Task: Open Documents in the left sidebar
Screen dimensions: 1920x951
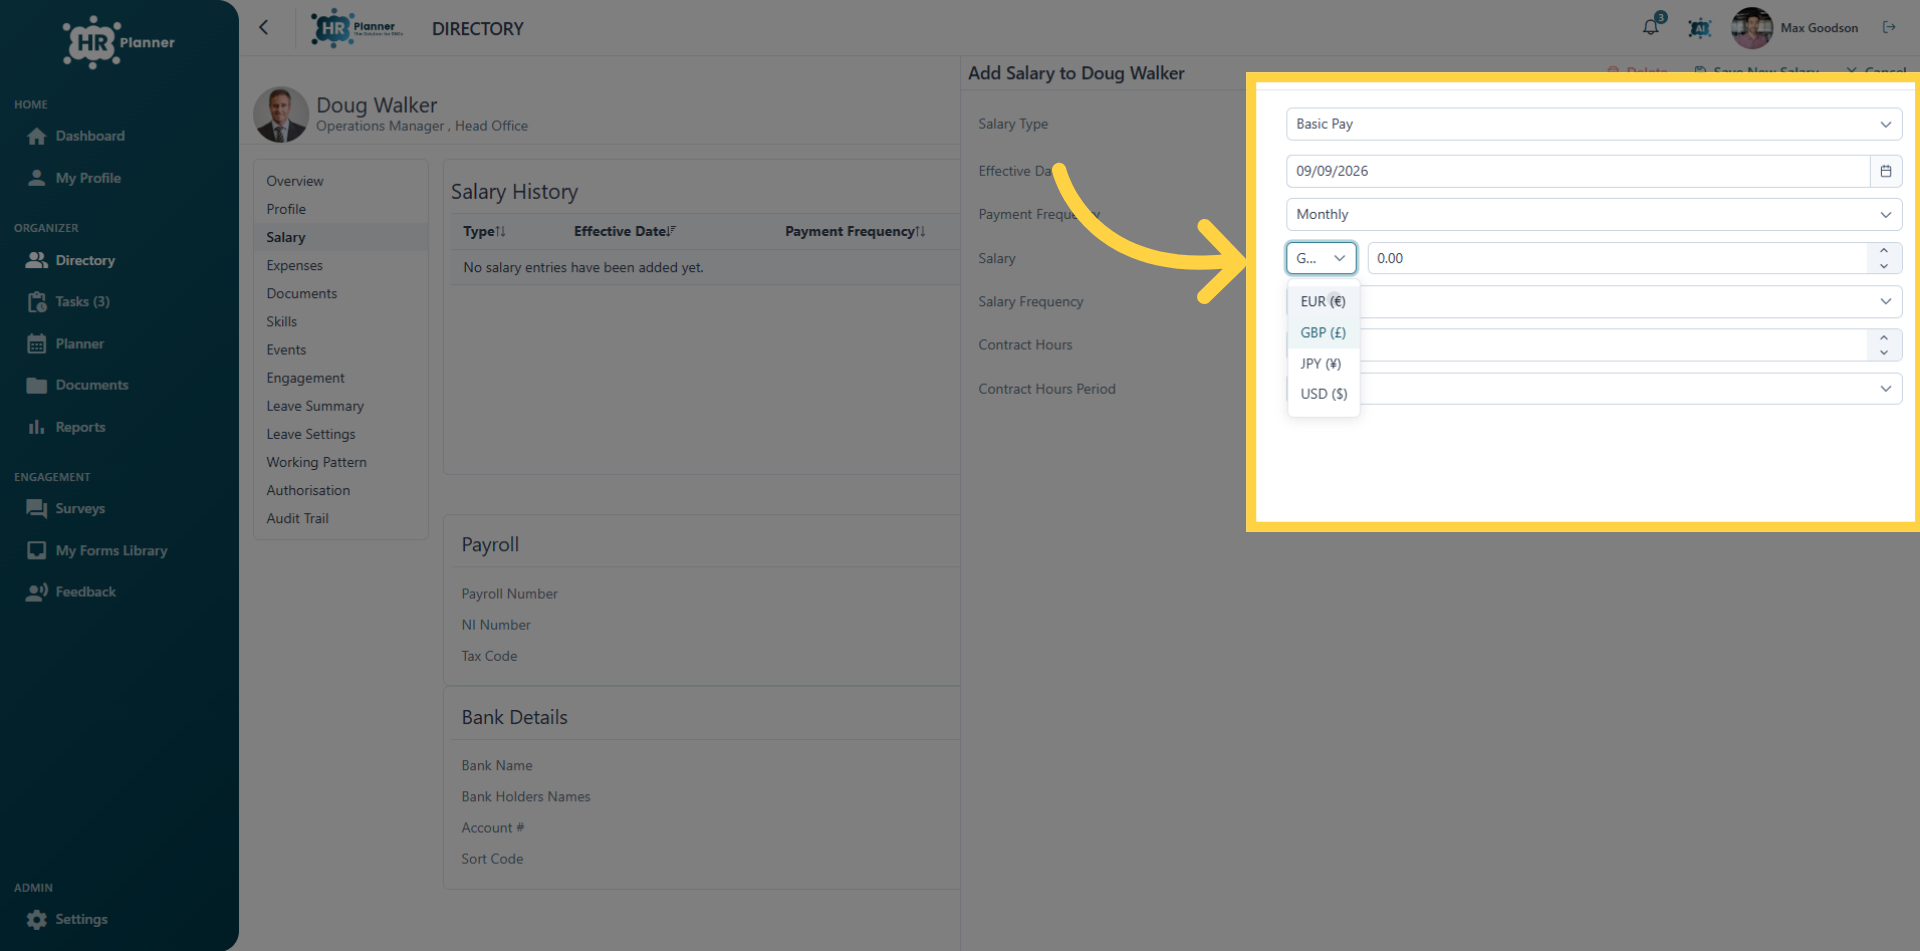Action: tap(92, 385)
